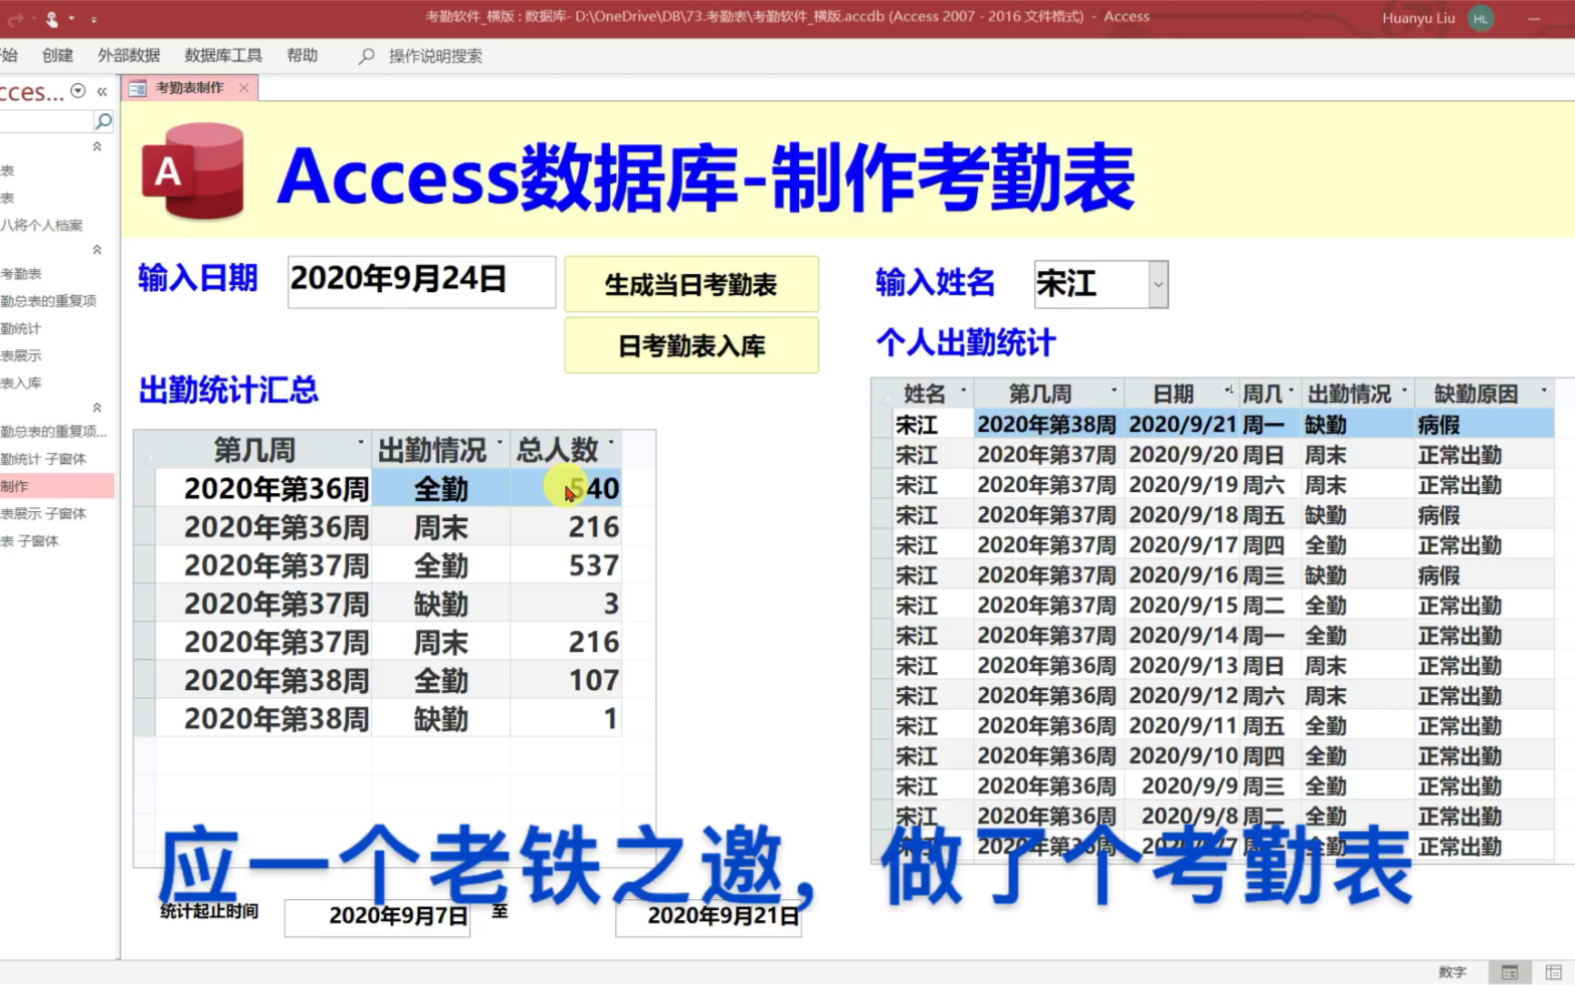This screenshot has width=1575, height=985.
Task: Open 出勤情况 column filter in summary table
Action: coord(499,443)
